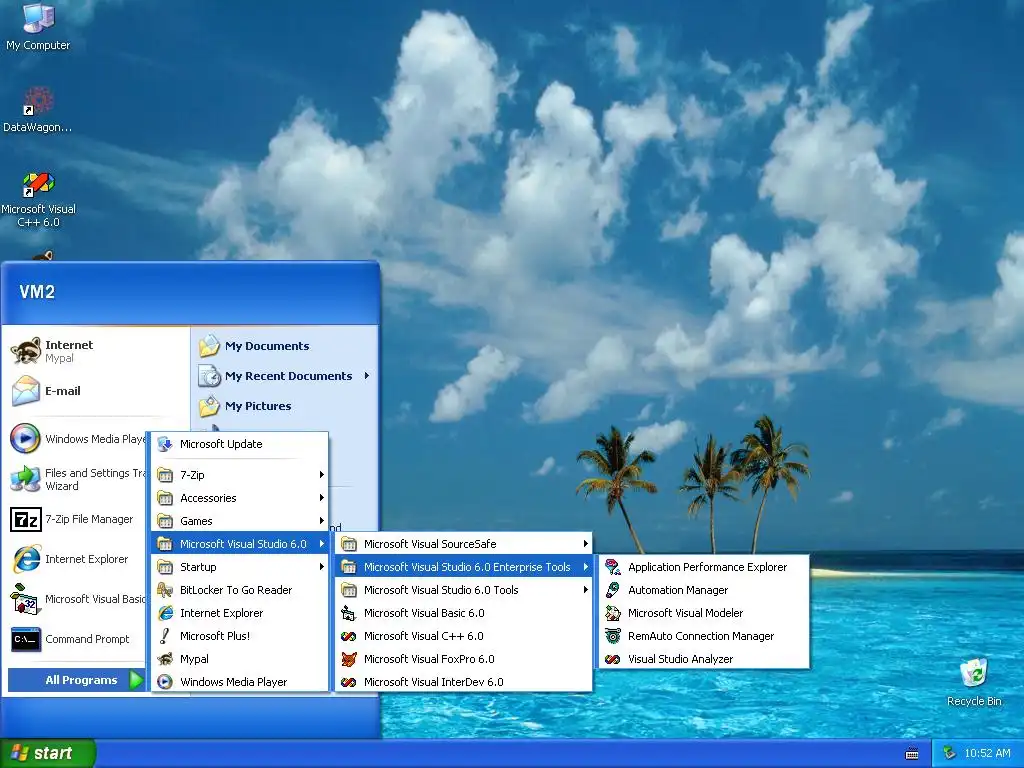The image size is (1024, 768).
Task: Click the 7-Zip File Manager icon
Action: coord(25,519)
